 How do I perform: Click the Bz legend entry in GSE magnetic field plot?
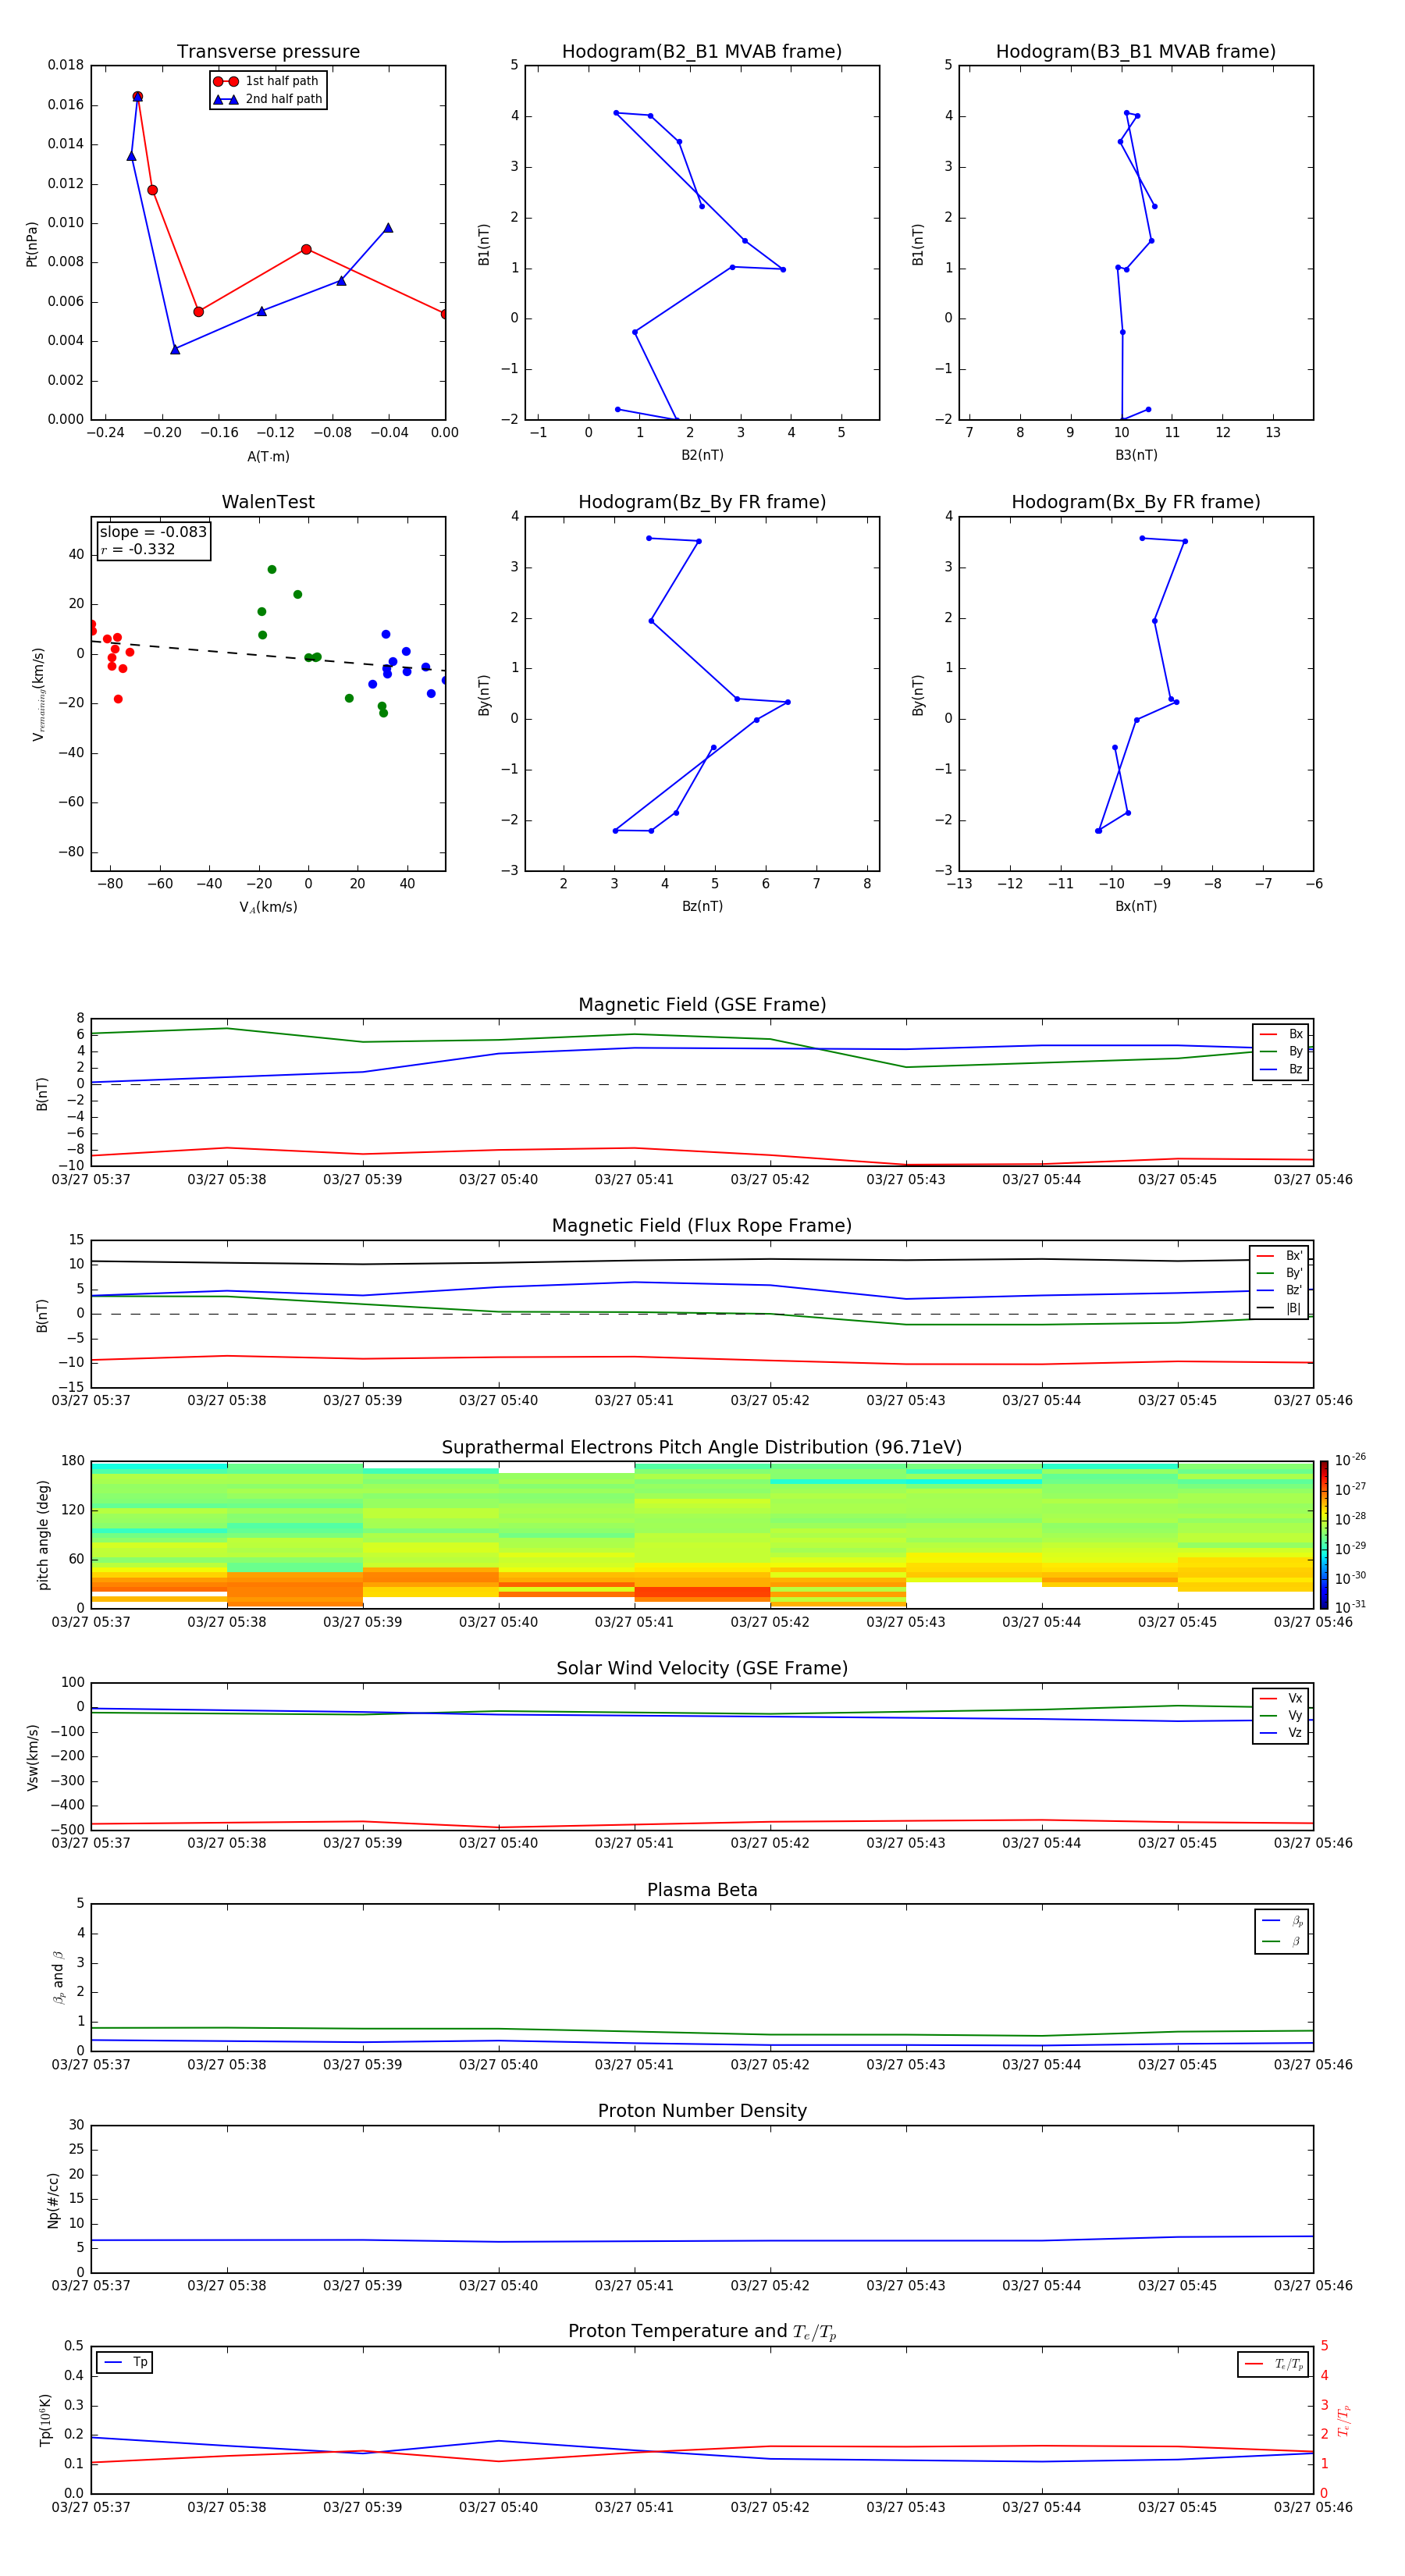(x=1281, y=1069)
